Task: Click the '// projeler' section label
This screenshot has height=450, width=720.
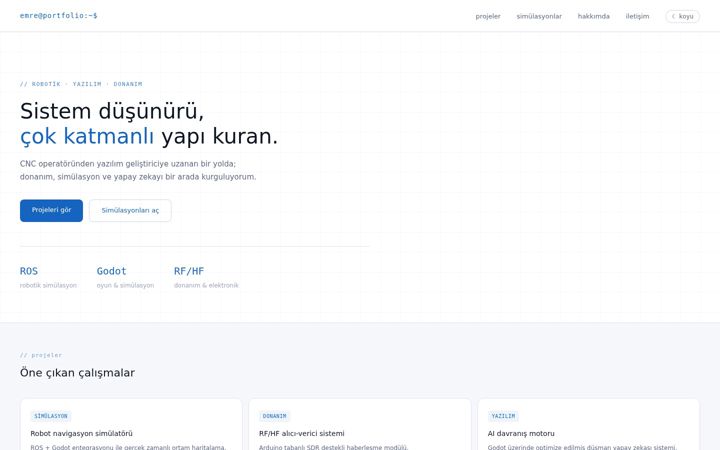Action: 41,355
